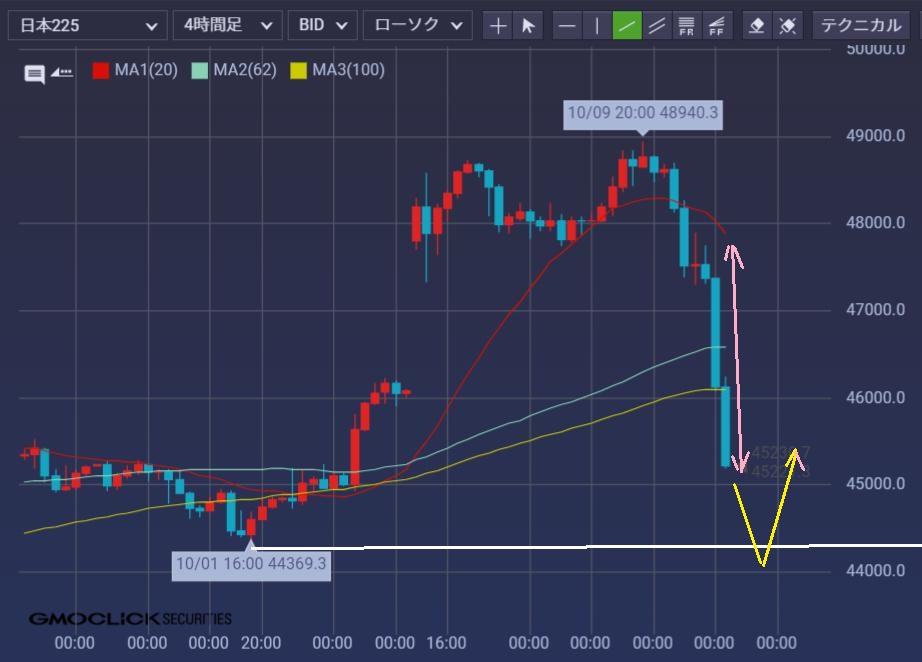Click the 10/09 20:00 48940.3 high marker
This screenshot has height=662, width=922.
click(642, 113)
